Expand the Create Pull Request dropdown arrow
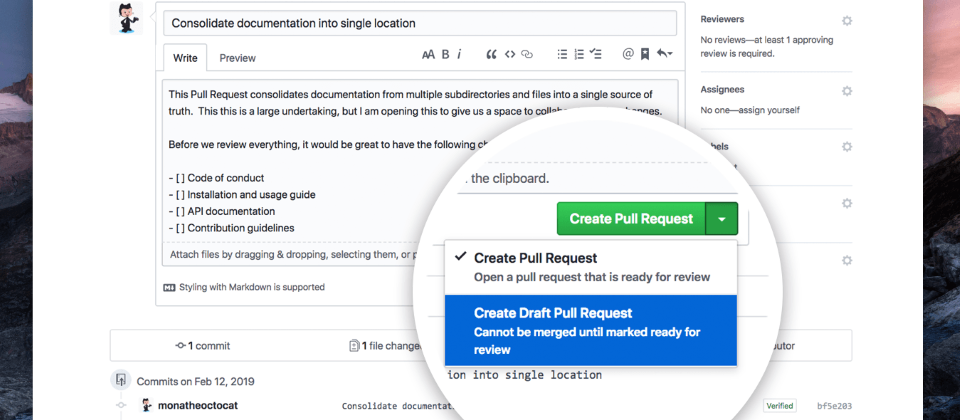 click(x=722, y=219)
